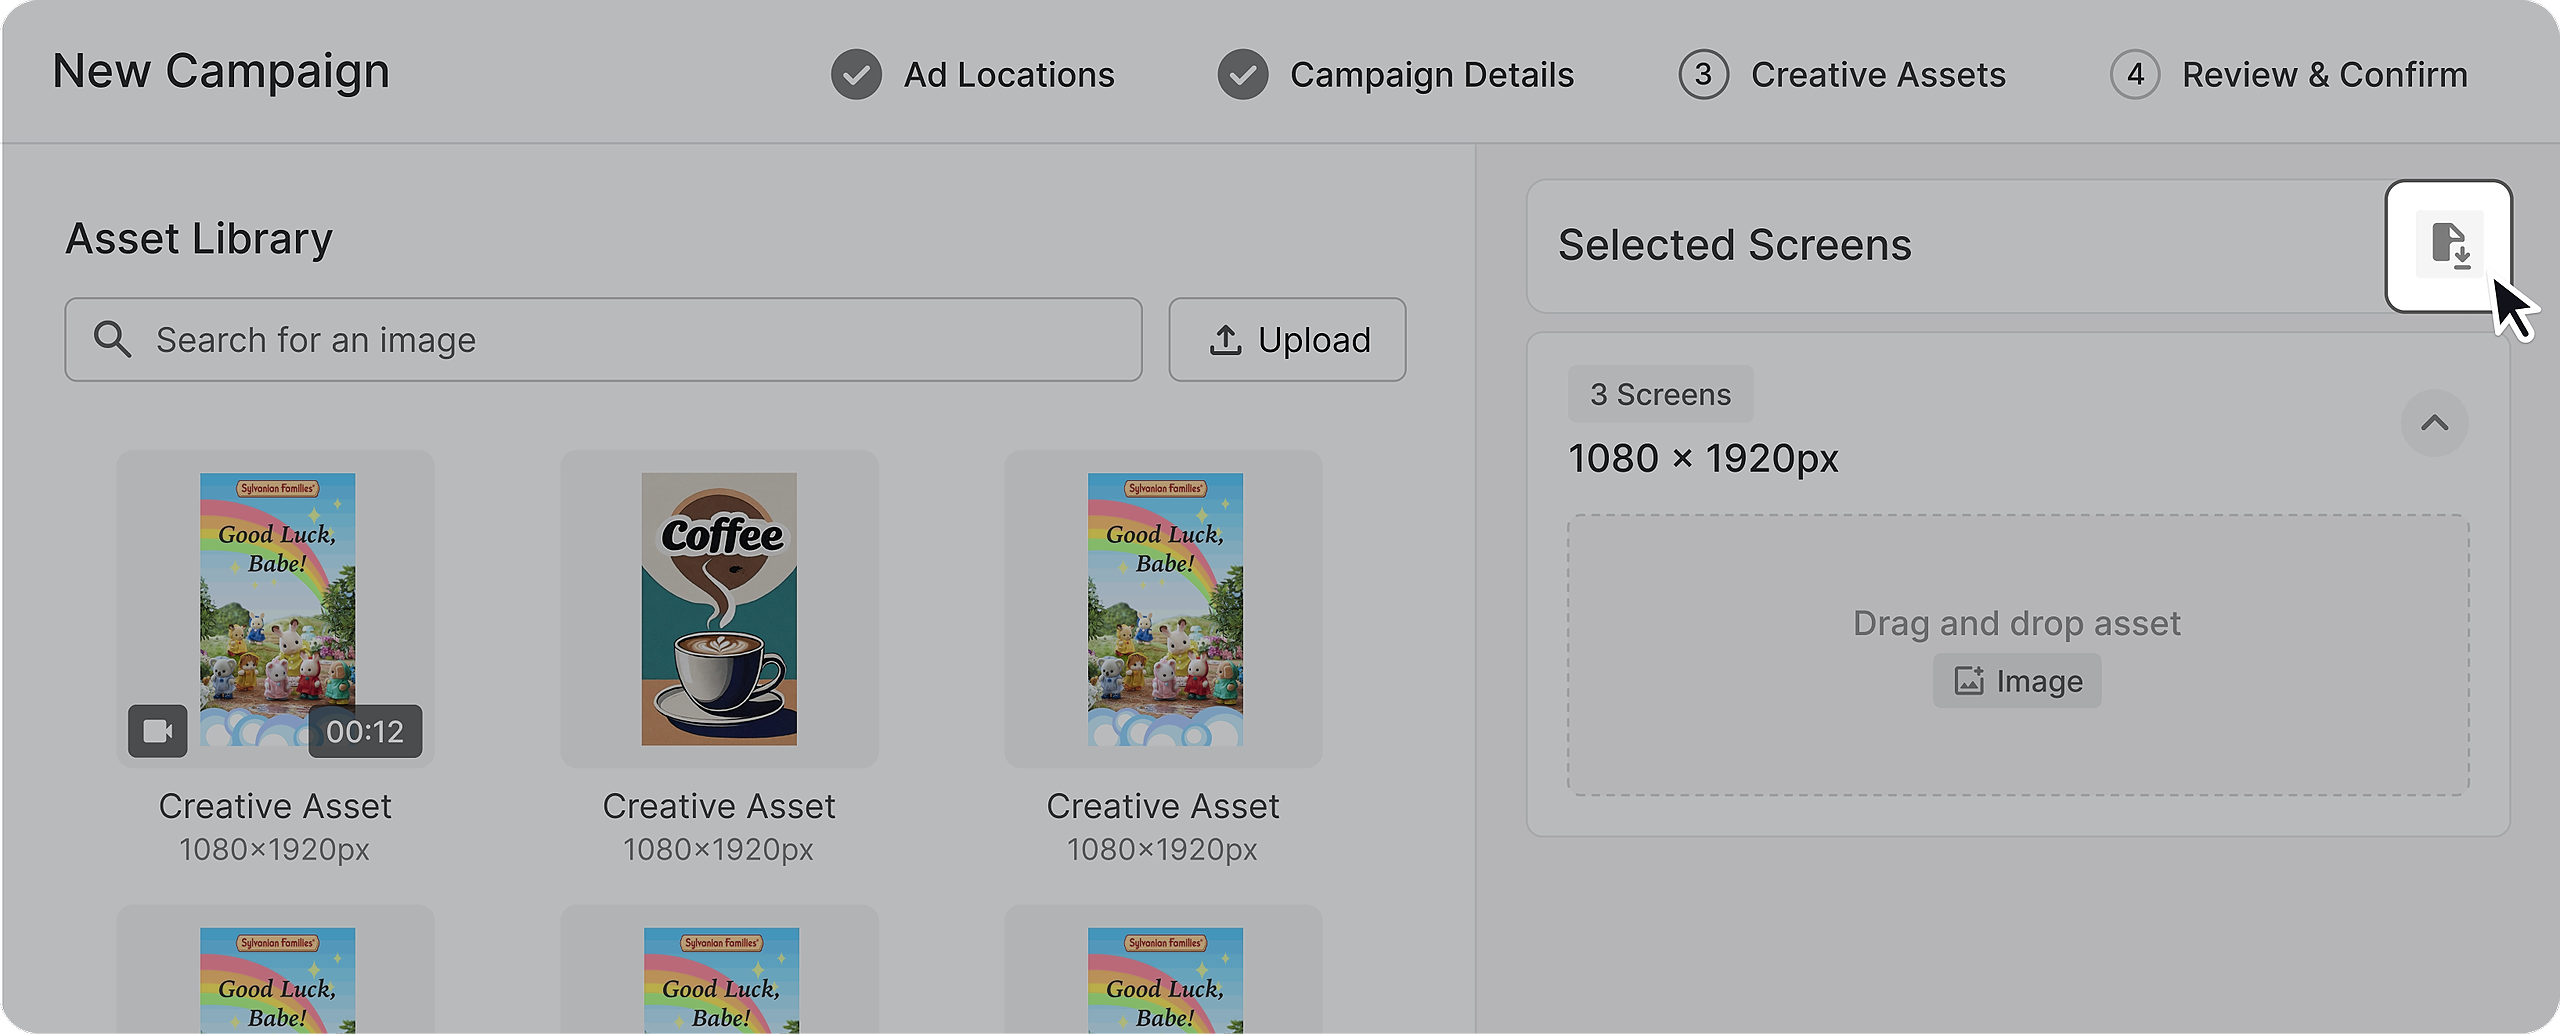Click the Image button in drop zone
The height and width of the screenshot is (1034, 2560).
point(2017,681)
